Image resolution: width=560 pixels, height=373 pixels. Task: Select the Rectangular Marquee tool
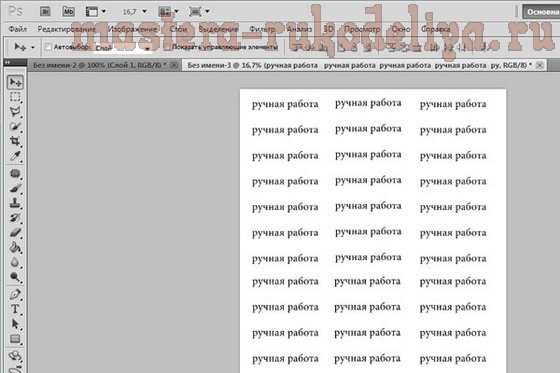point(15,97)
